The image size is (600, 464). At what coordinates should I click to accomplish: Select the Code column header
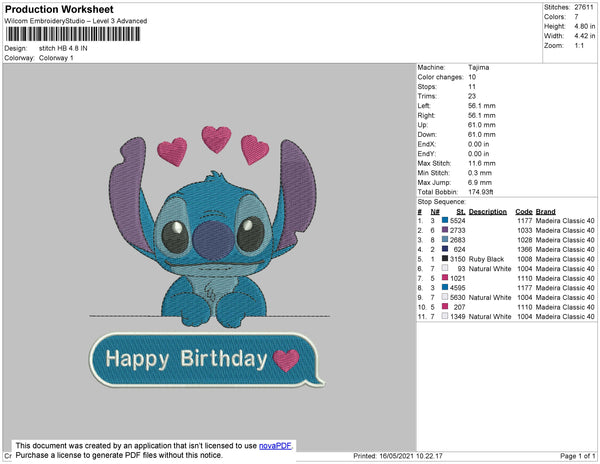coord(523,212)
